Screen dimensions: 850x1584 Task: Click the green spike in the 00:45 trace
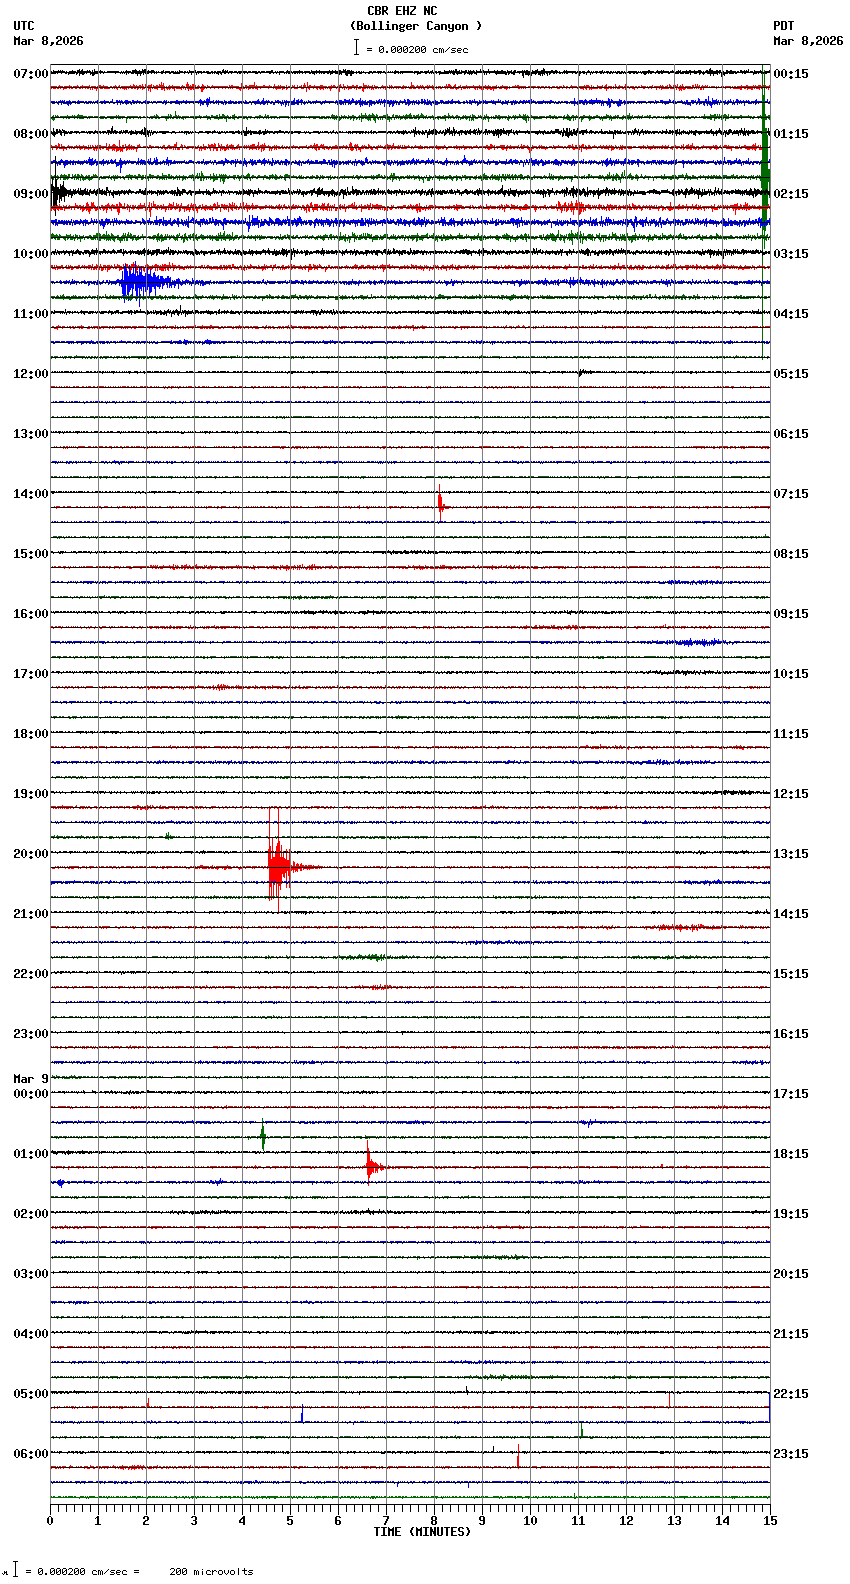click(x=263, y=1135)
